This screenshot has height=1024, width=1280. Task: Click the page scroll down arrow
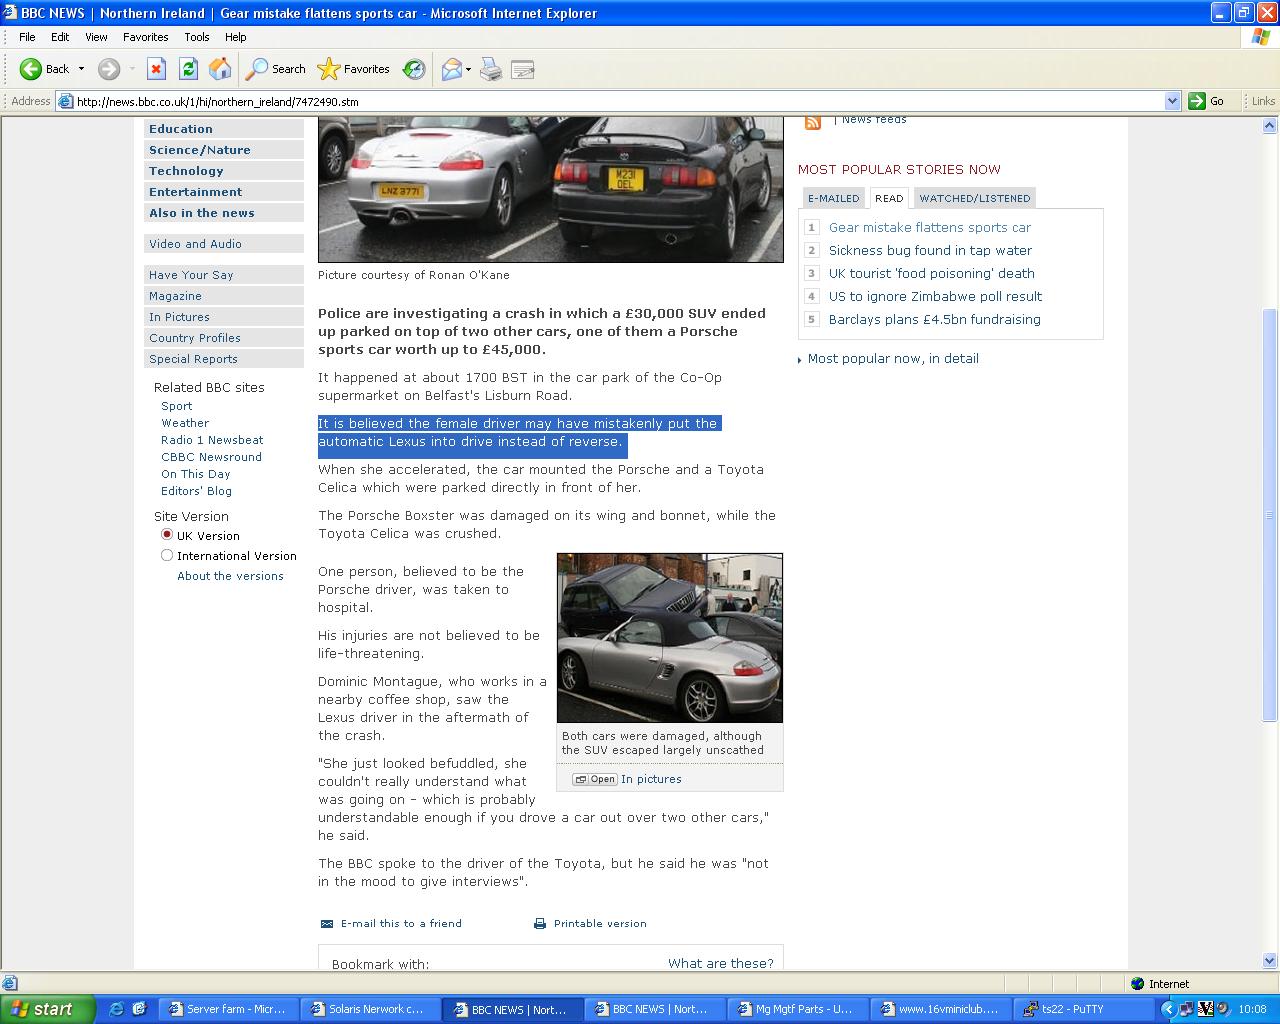coord(1270,960)
